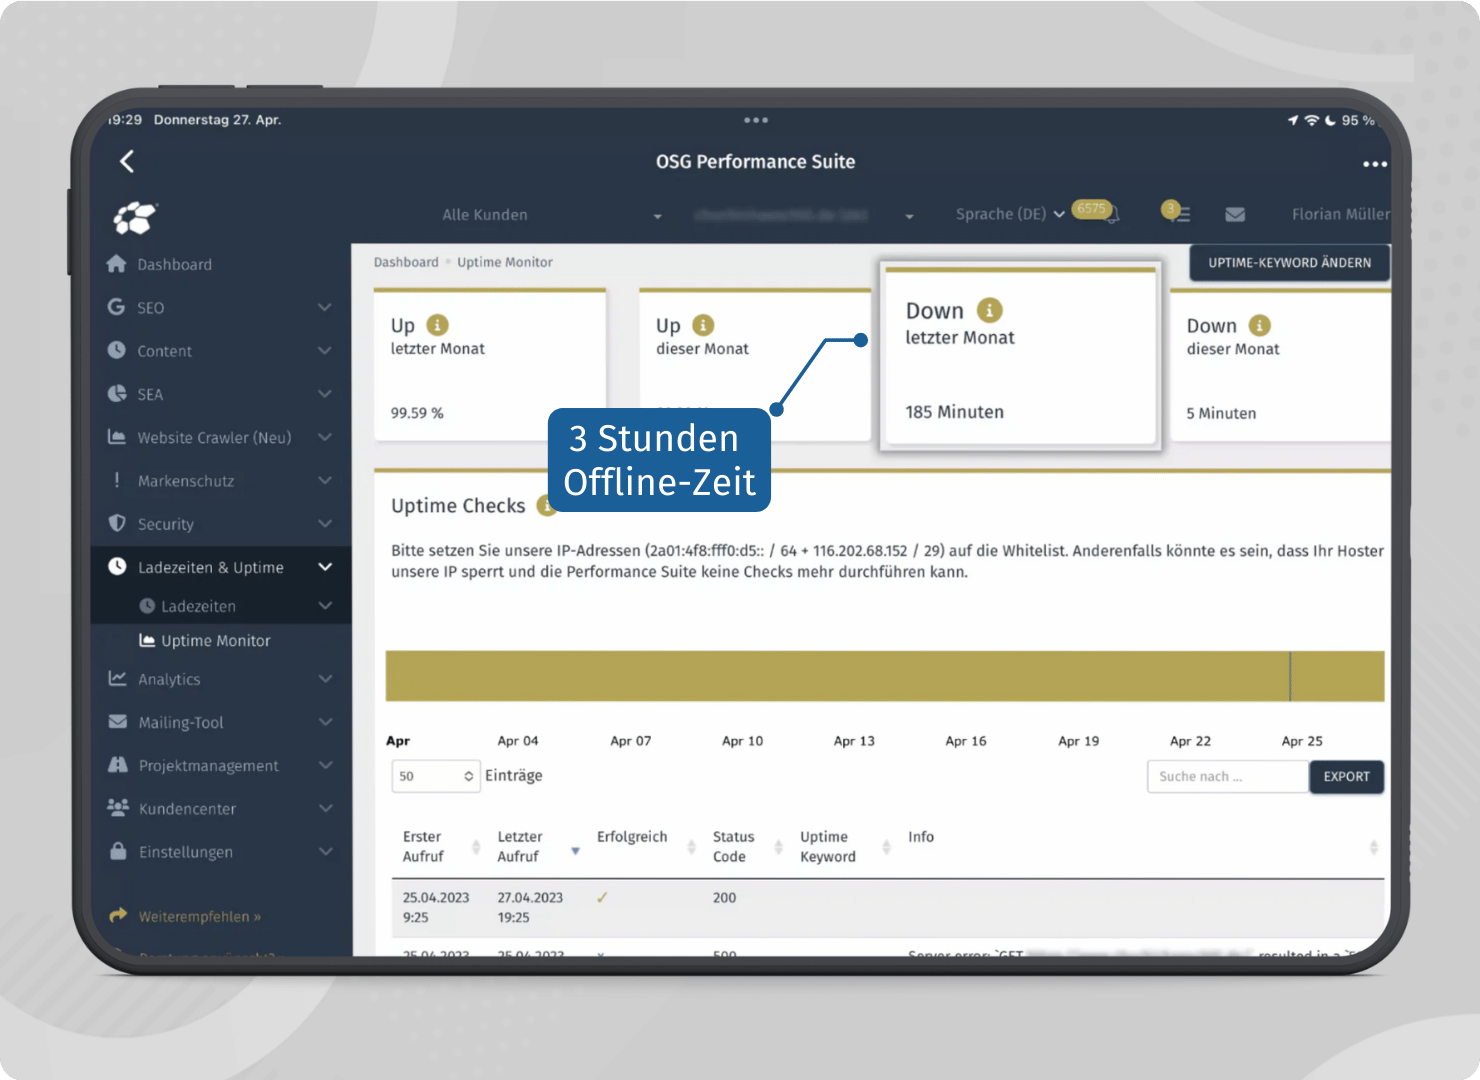
Task: Expand the Security menu chevron
Action: click(x=325, y=523)
